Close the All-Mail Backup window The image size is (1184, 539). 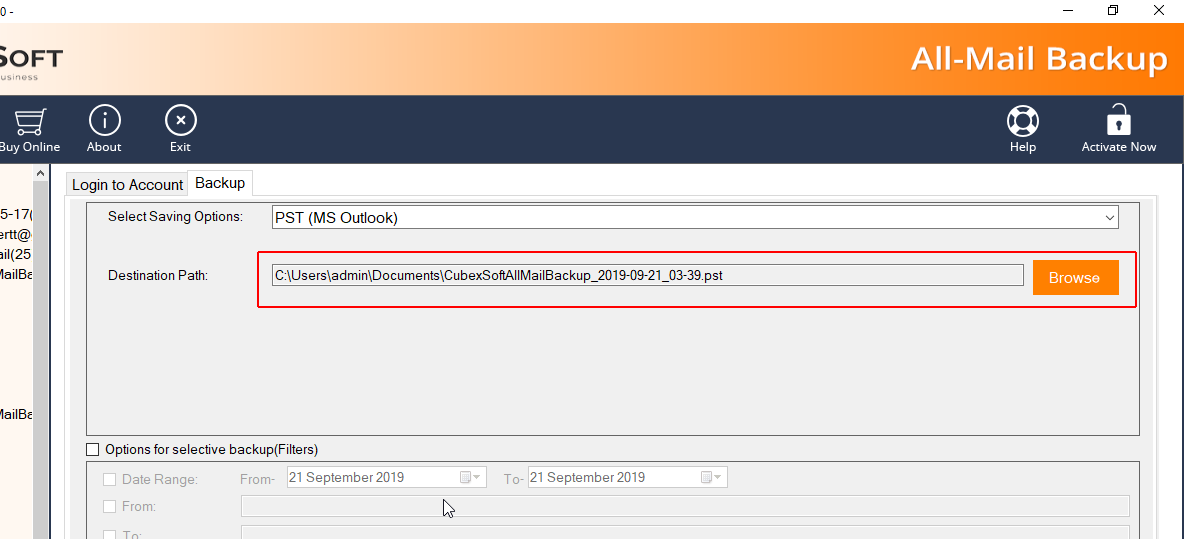(1160, 10)
